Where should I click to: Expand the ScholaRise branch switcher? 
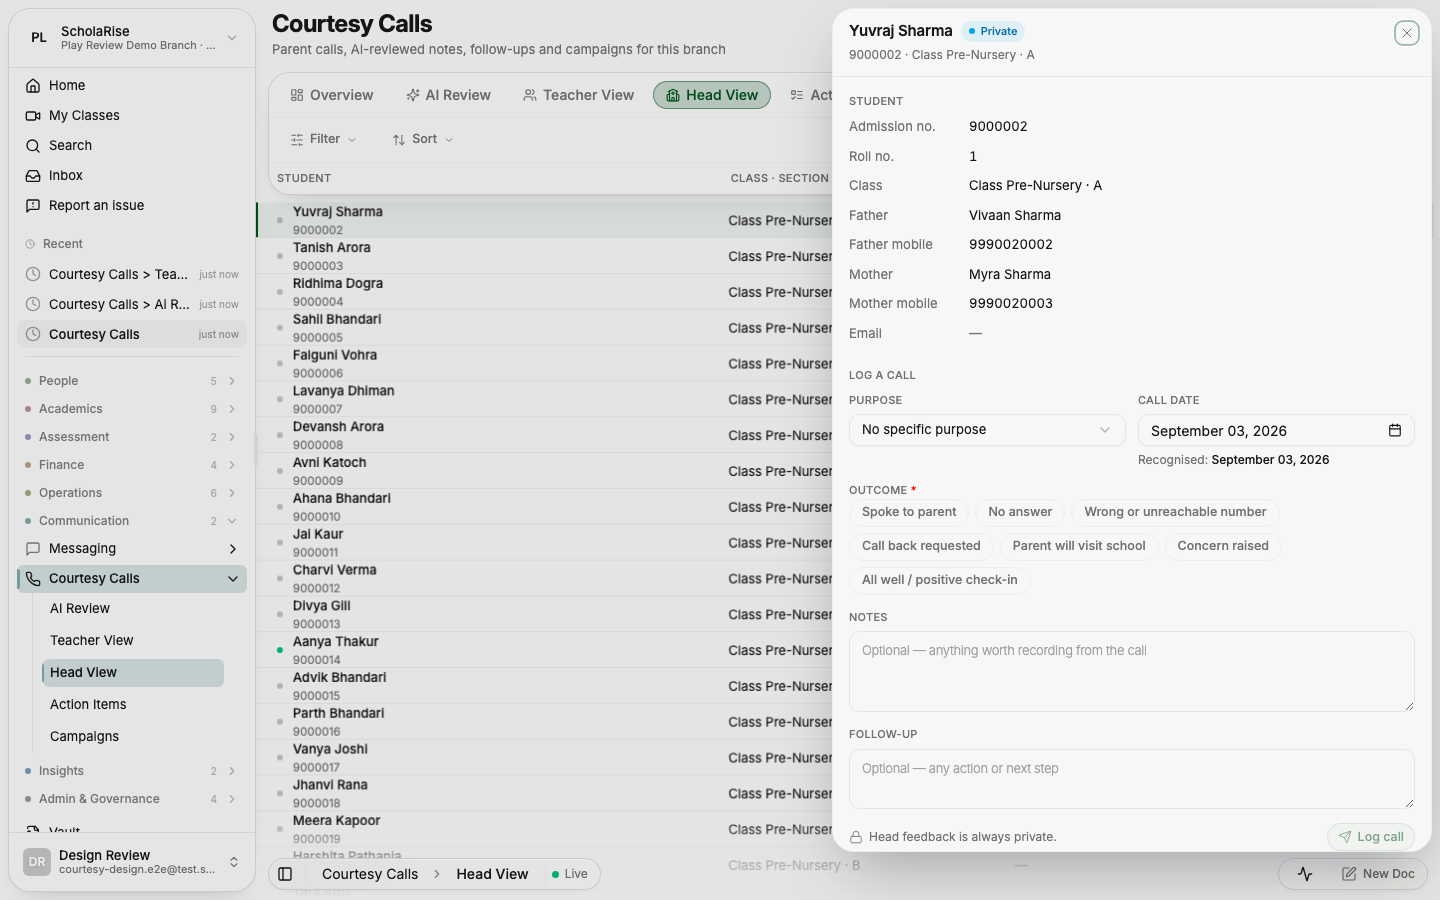point(132,38)
